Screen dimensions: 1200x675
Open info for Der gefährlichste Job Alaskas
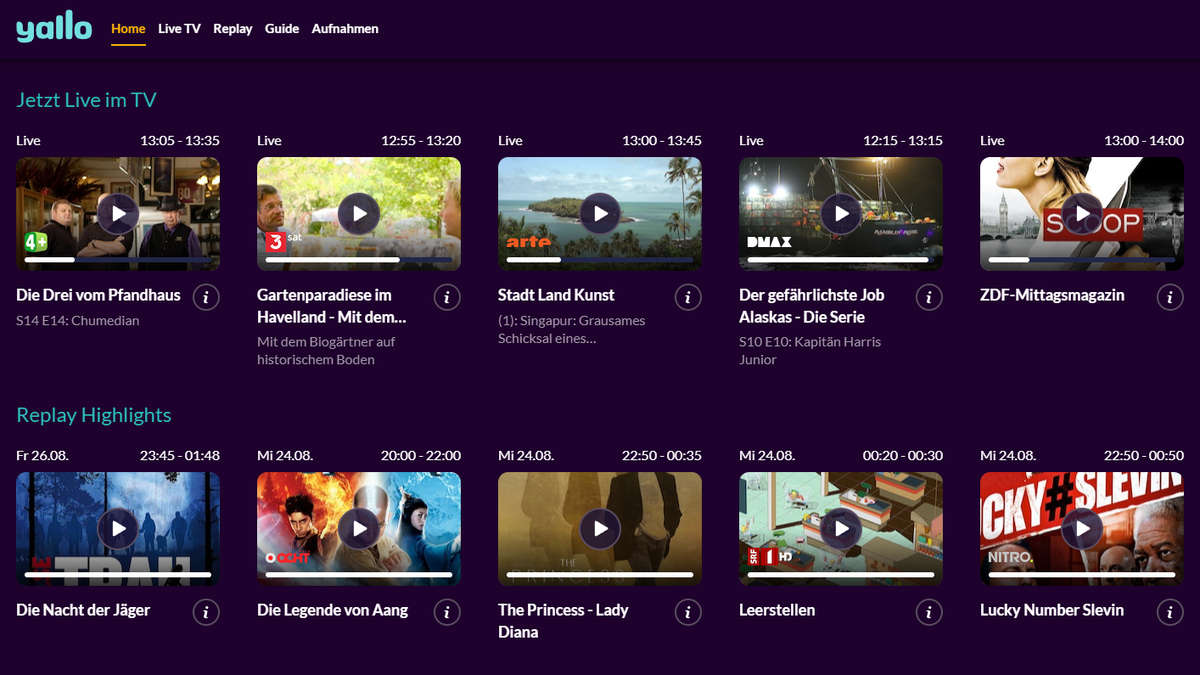(x=929, y=297)
